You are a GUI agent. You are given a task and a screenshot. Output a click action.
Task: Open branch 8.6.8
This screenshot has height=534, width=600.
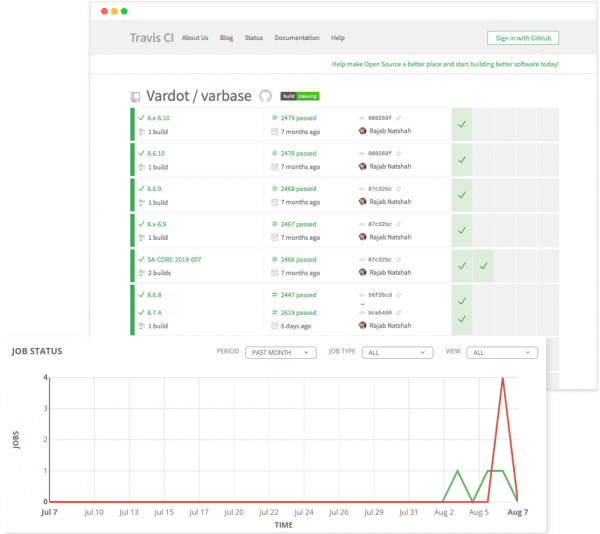click(154, 295)
